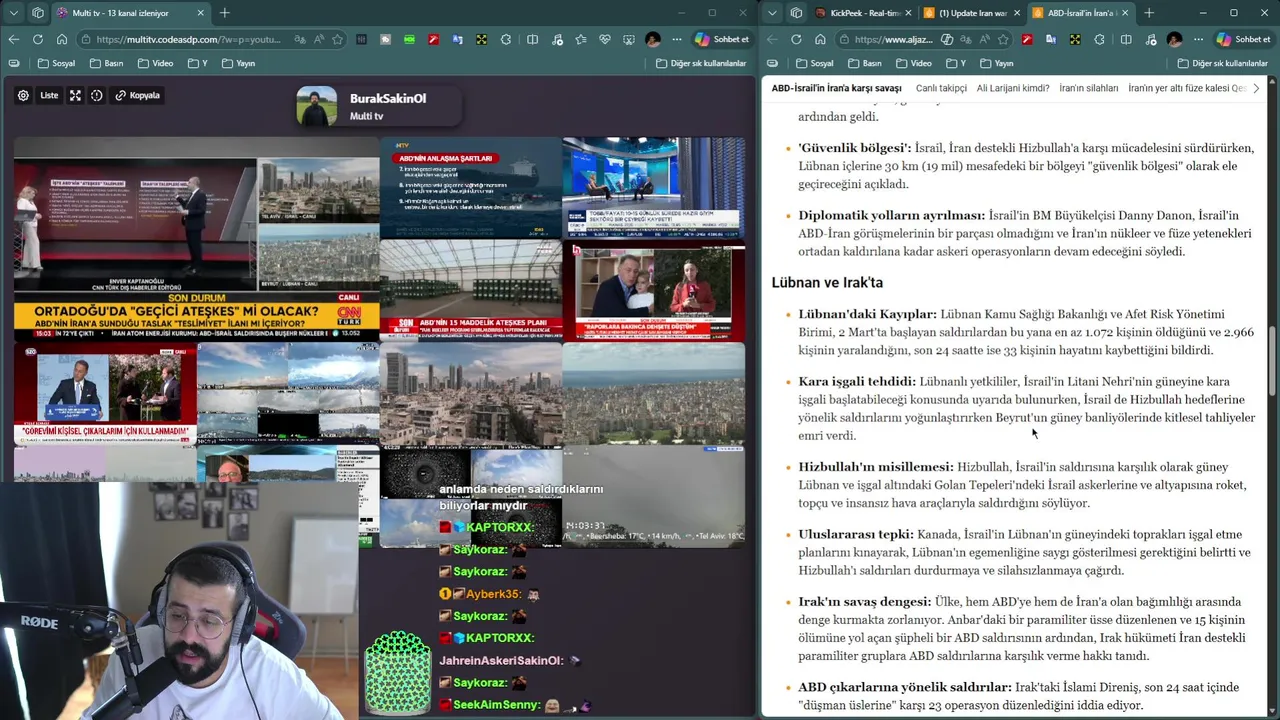Image resolution: width=1280 pixels, height=720 pixels.
Task: Open favorites list in left browser
Action: 581,39
